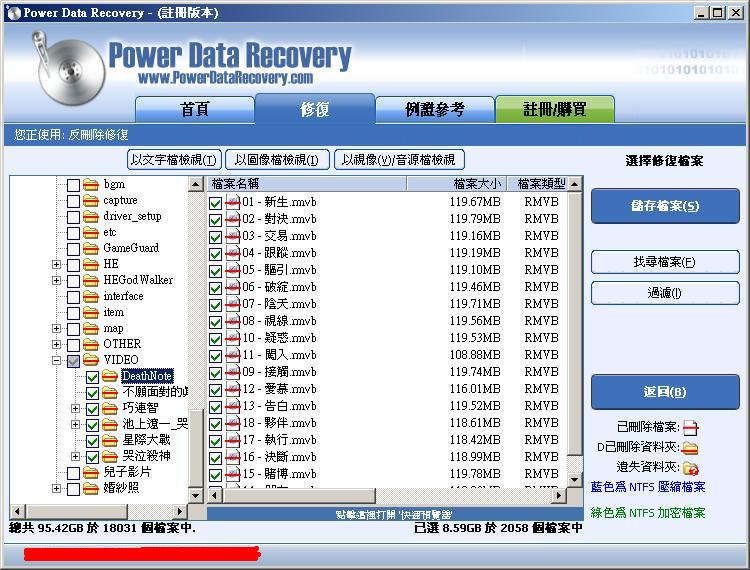Screen dimensions: 750x570
Task: Click the file list scroll-down arrow
Action: click(575, 479)
